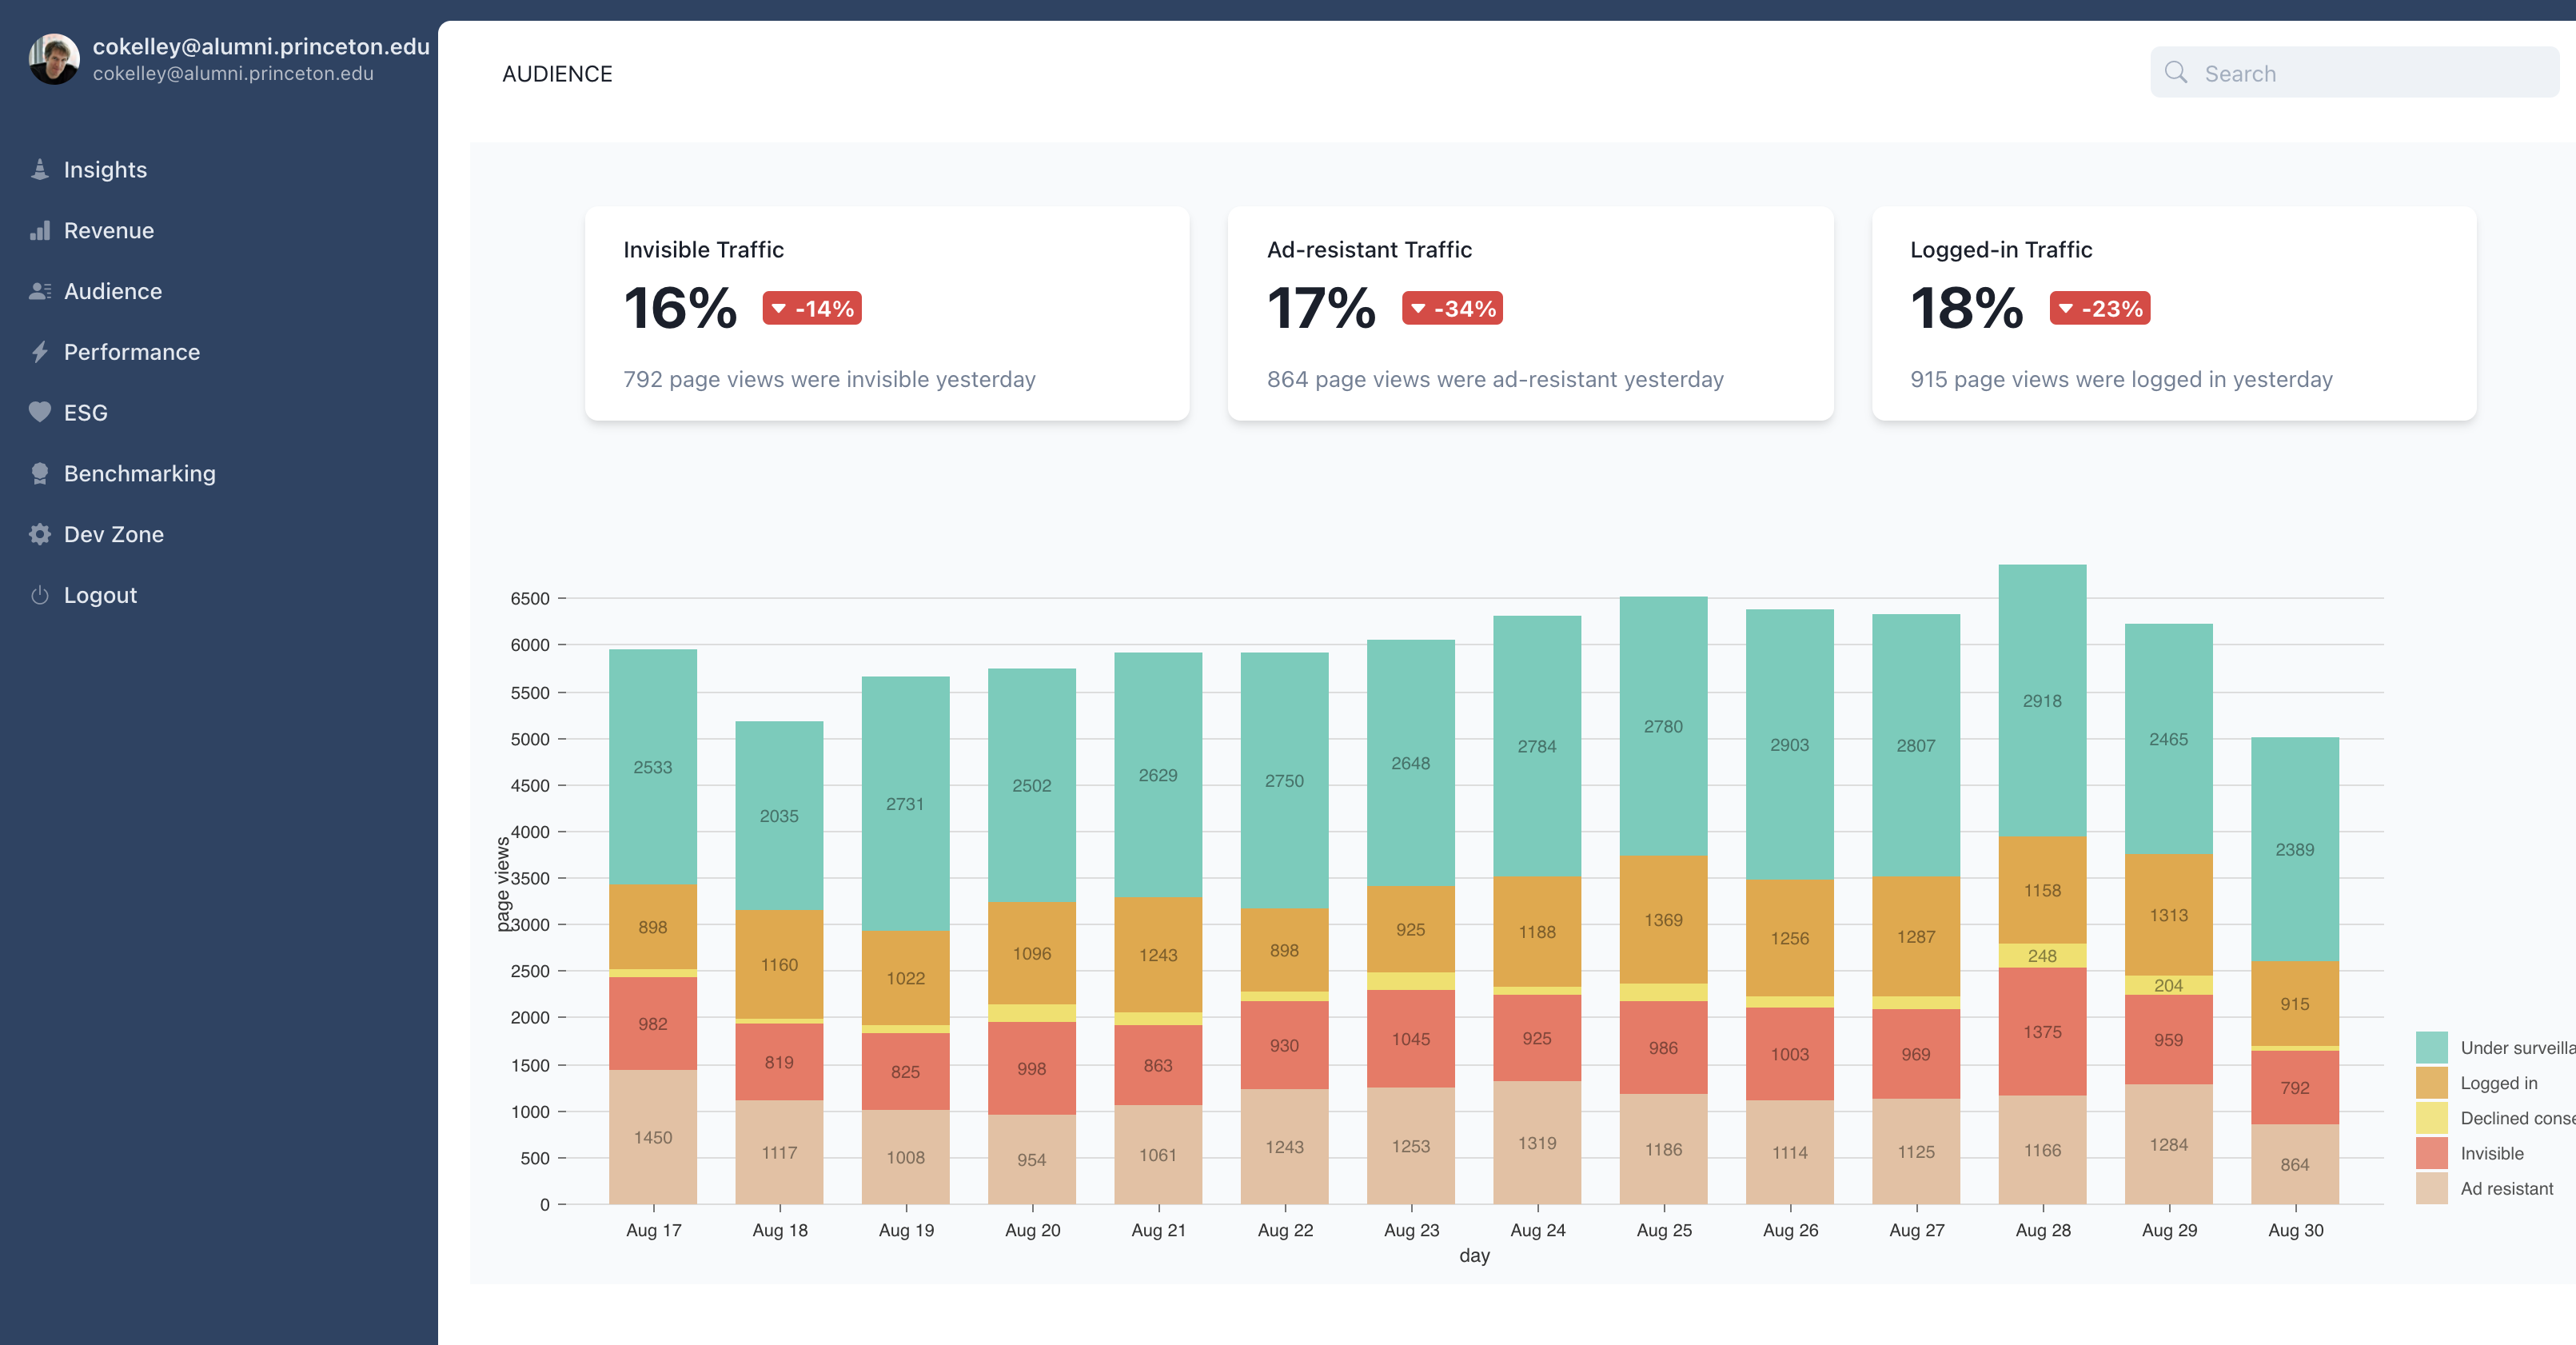The width and height of the screenshot is (2576, 1345).
Task: Click the Revenue bar chart icon
Action: (x=40, y=231)
